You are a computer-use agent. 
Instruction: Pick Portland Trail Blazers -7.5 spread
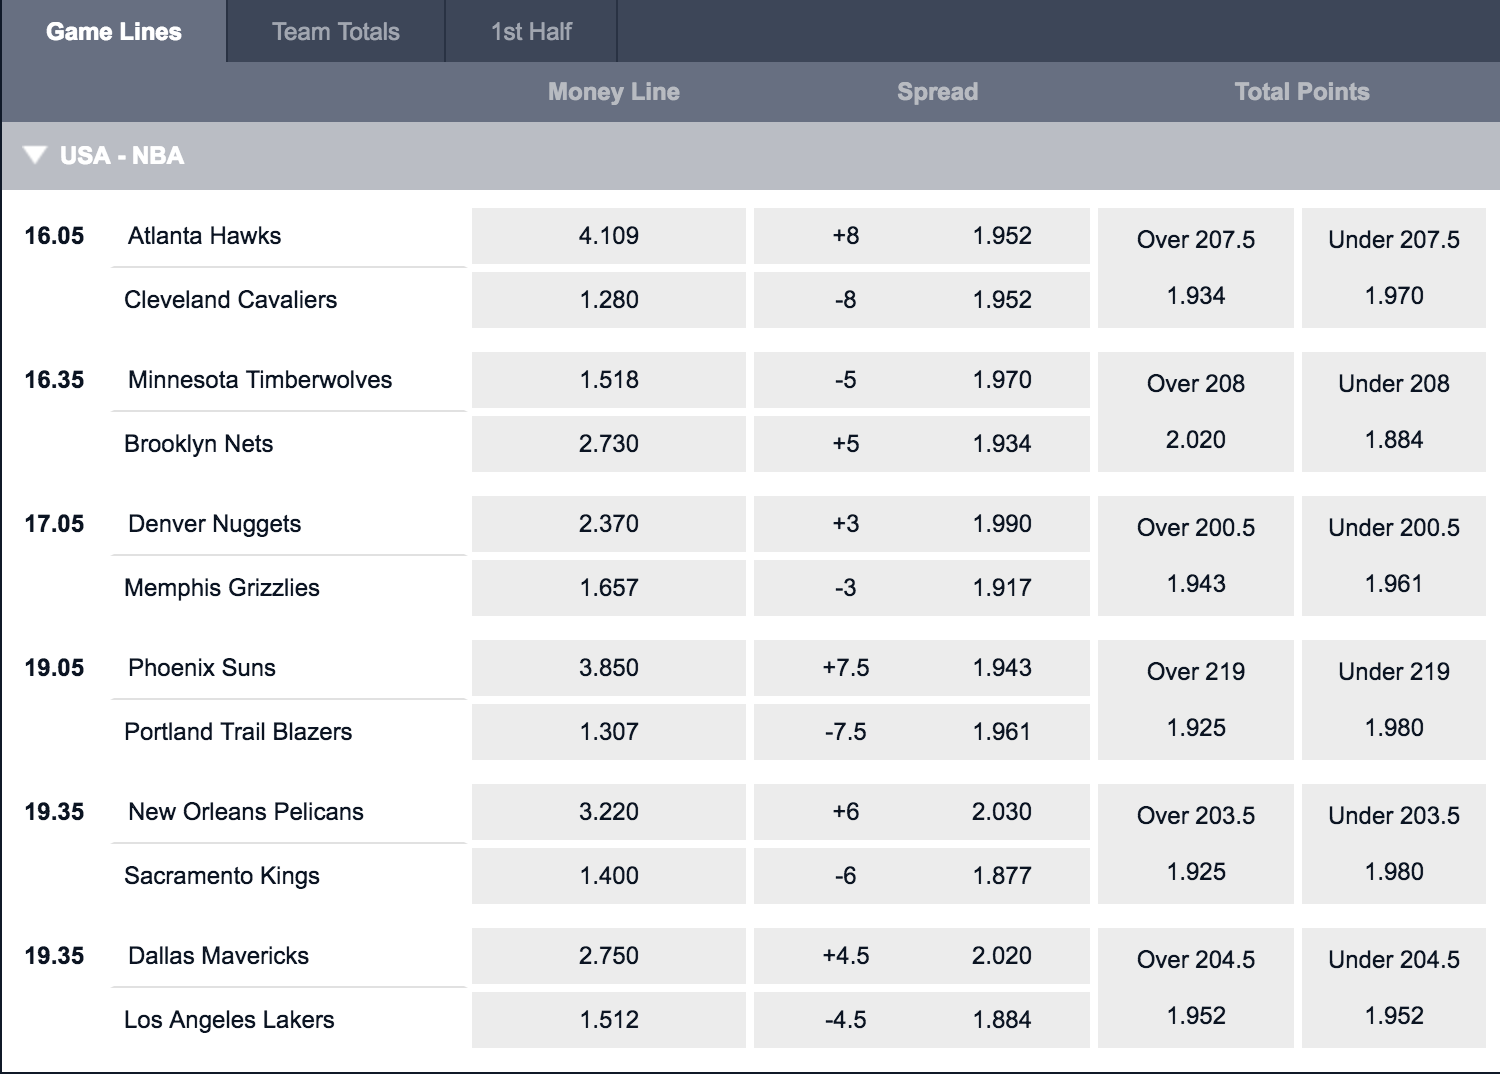click(922, 732)
